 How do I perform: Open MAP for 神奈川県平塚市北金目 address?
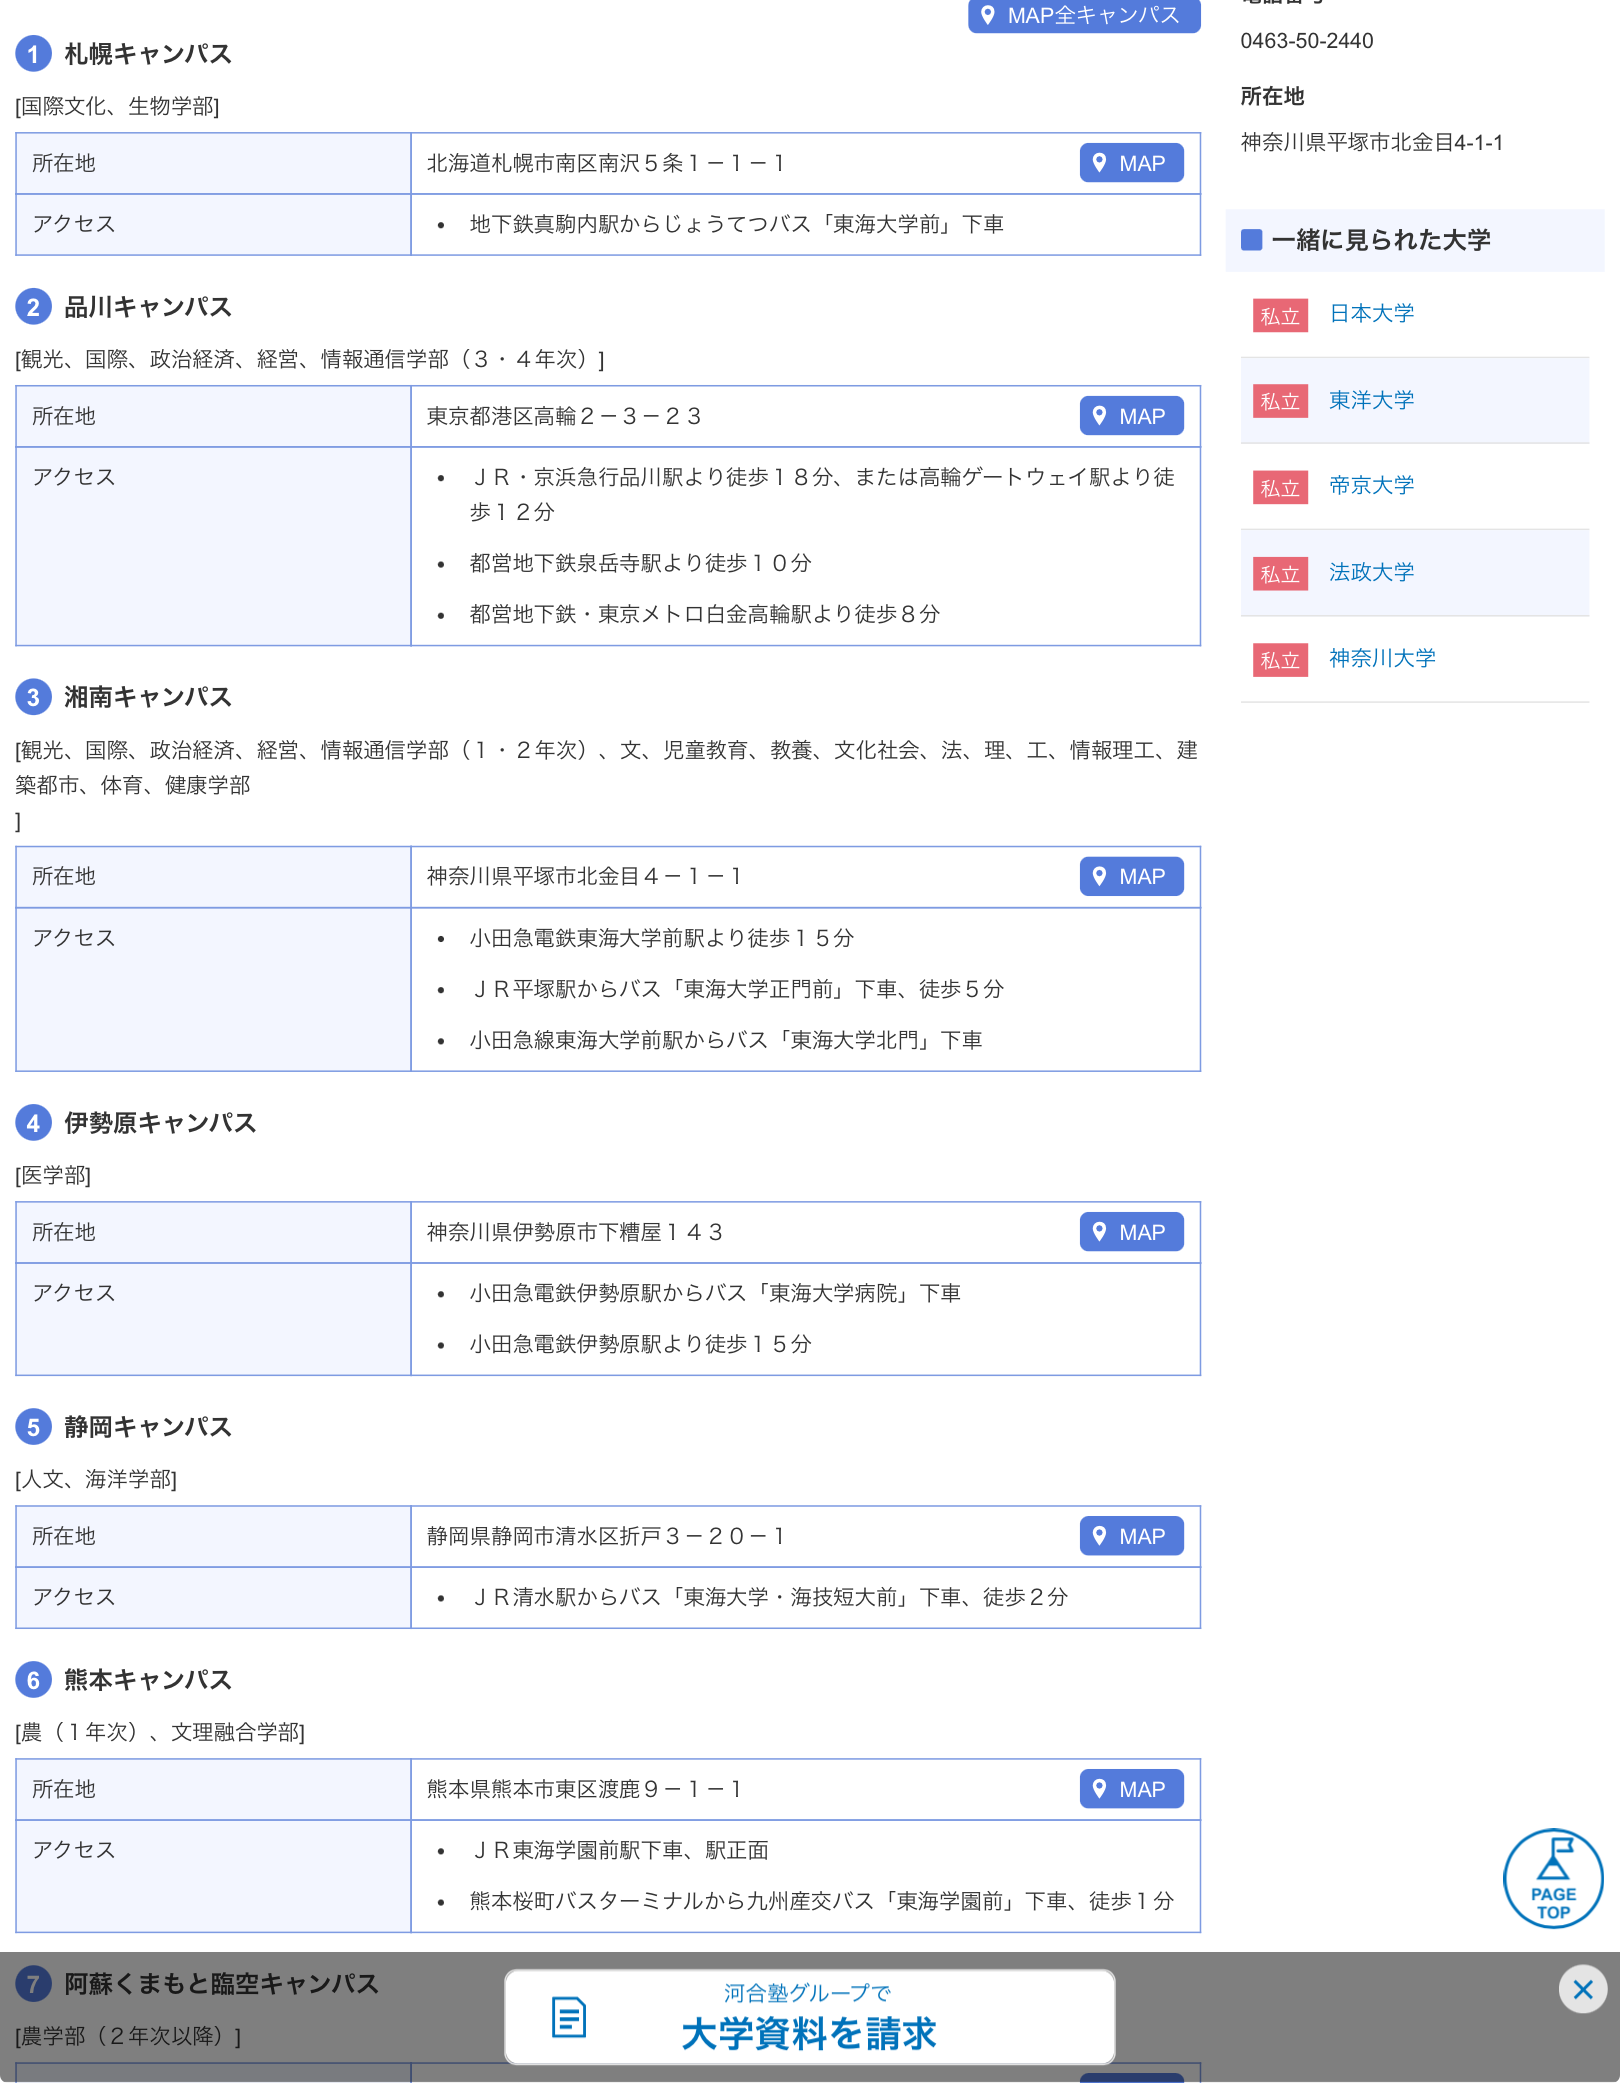tap(1131, 877)
